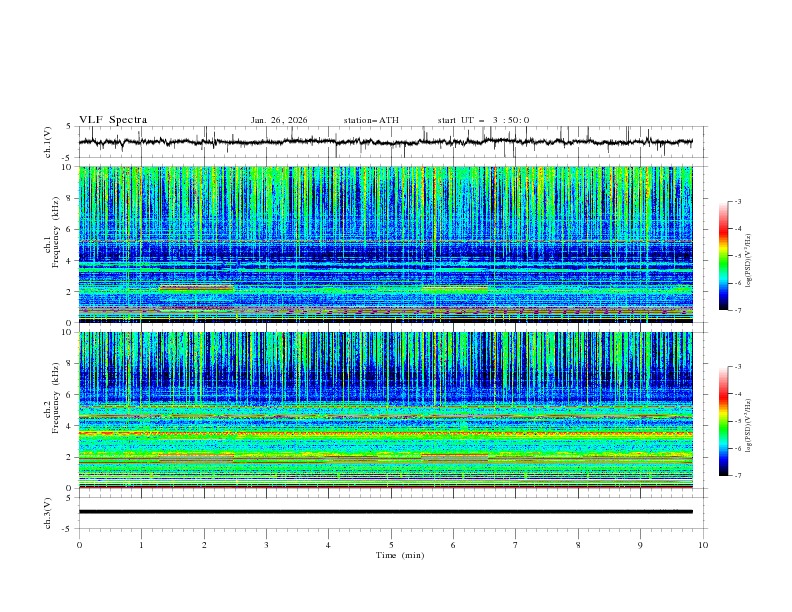Click the "station=ATH" header label

[x=371, y=120]
